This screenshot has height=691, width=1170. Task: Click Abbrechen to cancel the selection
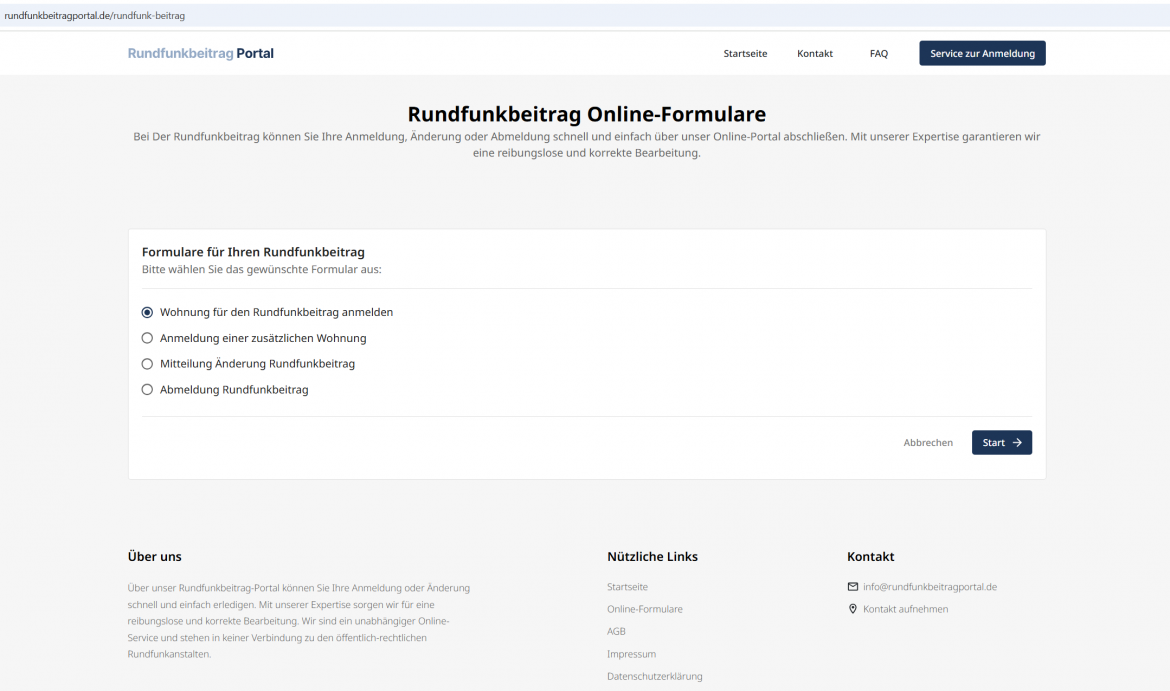[928, 442]
